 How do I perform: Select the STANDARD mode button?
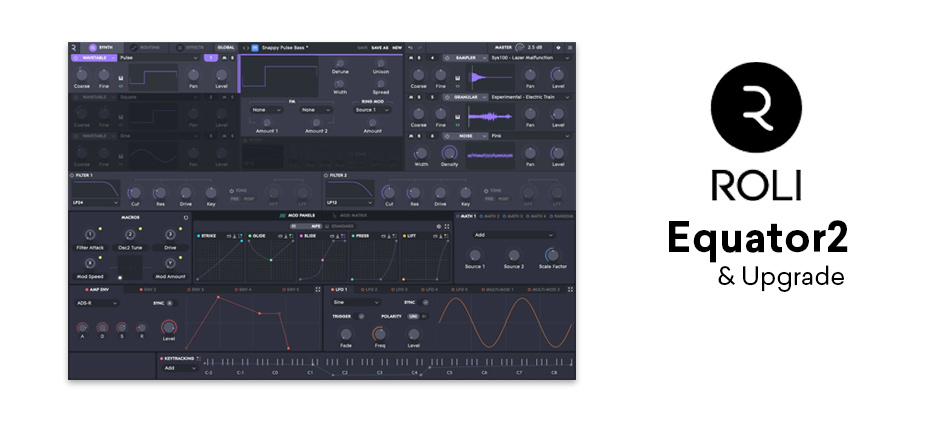coord(339,226)
